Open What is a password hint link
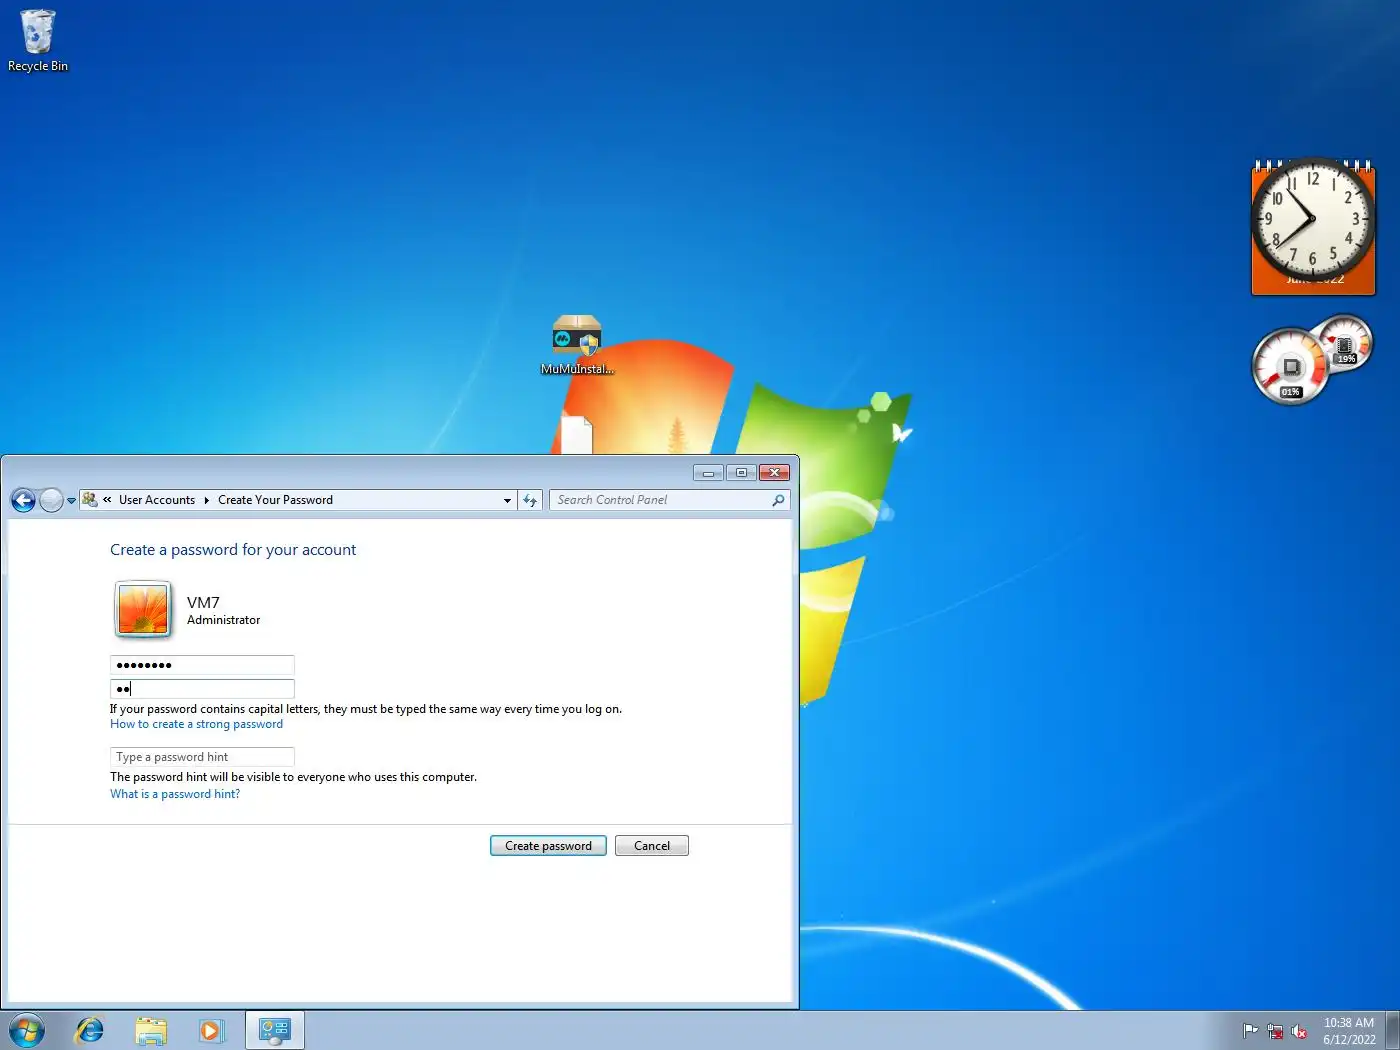The image size is (1400, 1050). click(175, 794)
